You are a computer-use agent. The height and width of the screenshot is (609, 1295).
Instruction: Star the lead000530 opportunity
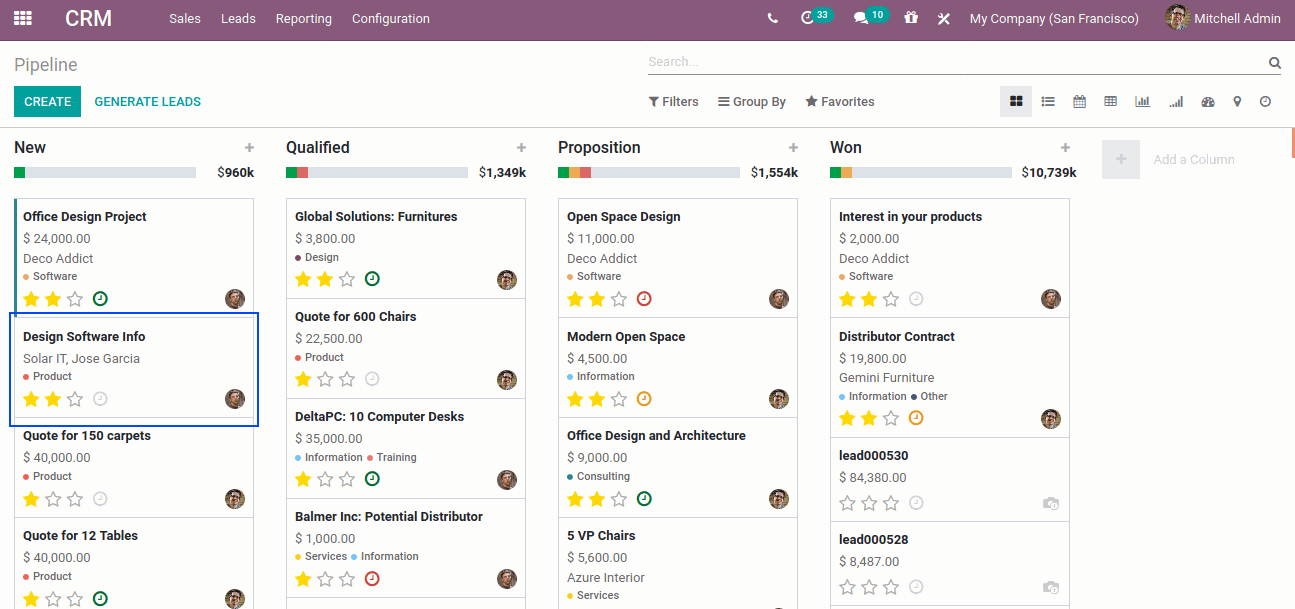847,503
